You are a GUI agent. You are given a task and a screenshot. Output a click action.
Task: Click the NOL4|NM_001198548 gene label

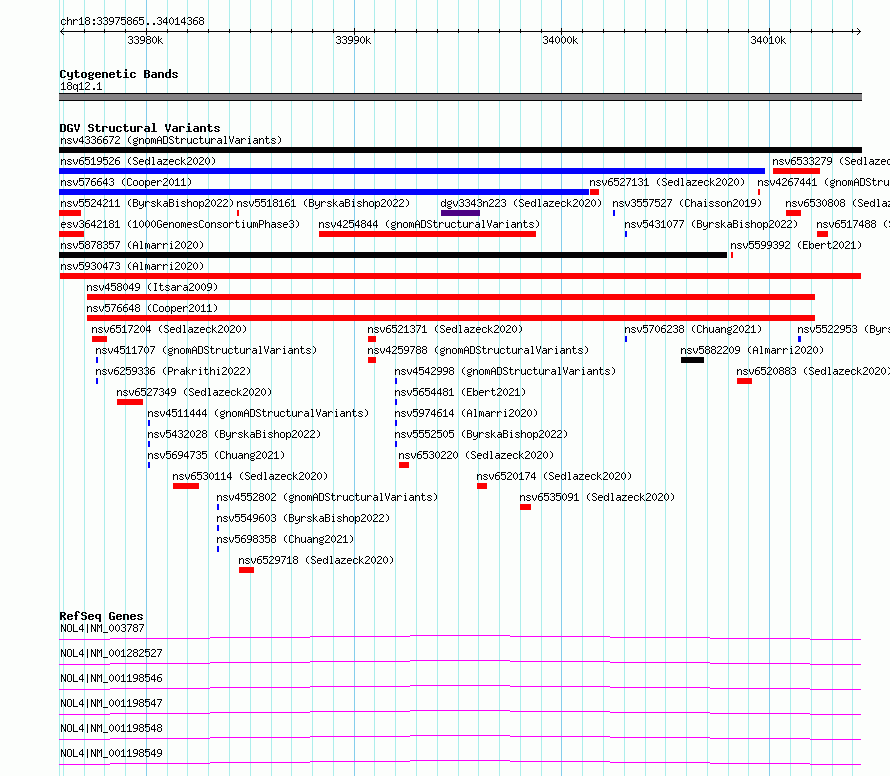(111, 728)
